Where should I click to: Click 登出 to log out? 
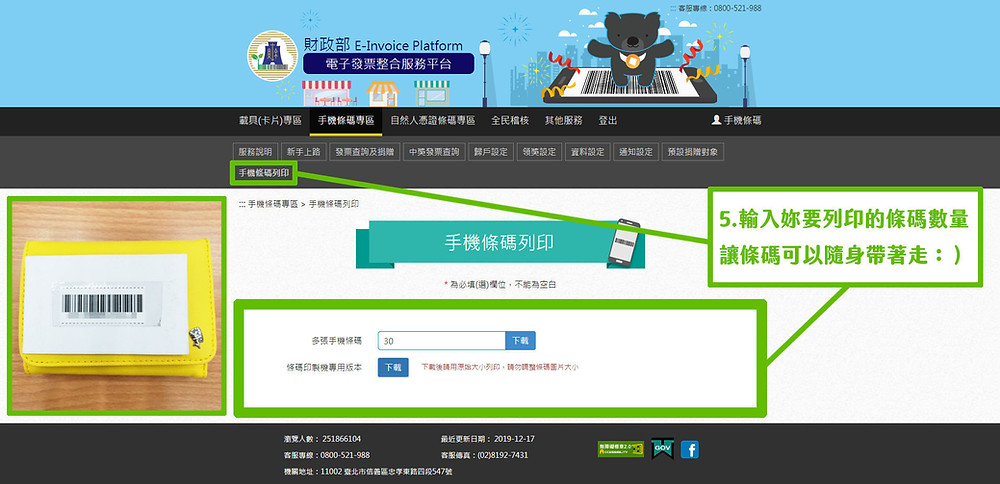tap(608, 121)
